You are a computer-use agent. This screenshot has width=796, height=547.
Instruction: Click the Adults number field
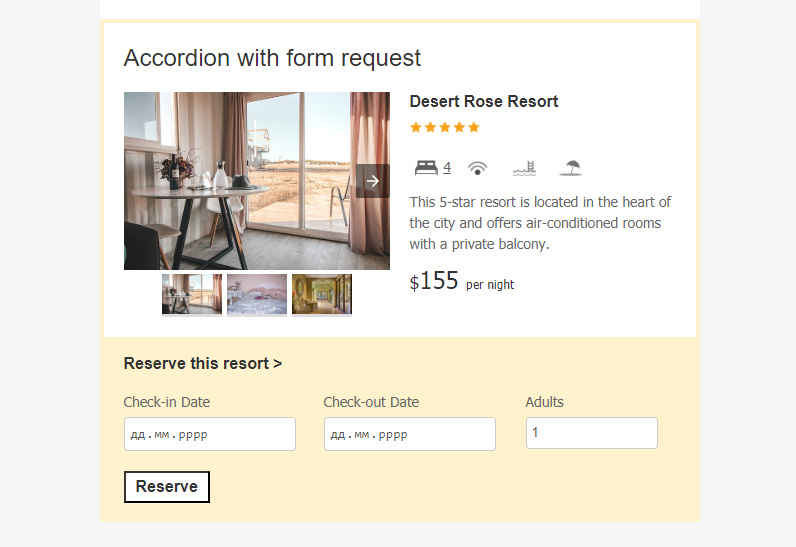(x=592, y=433)
